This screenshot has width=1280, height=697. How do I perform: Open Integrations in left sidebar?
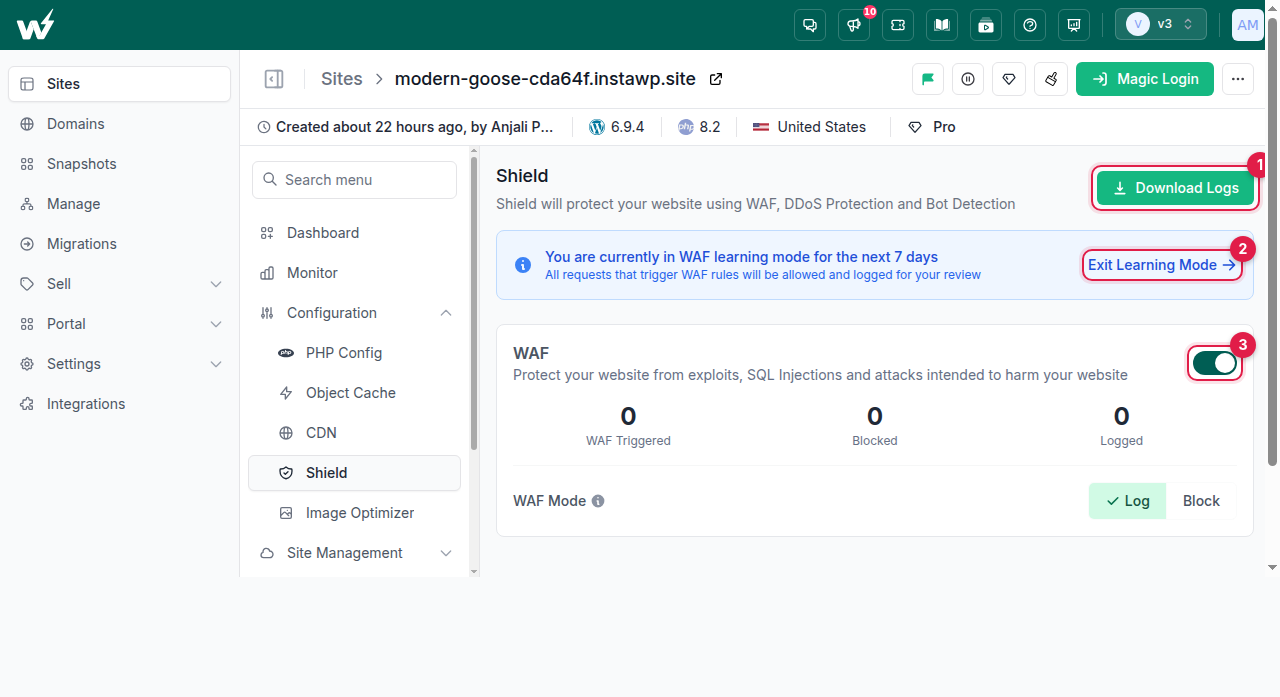point(120,404)
